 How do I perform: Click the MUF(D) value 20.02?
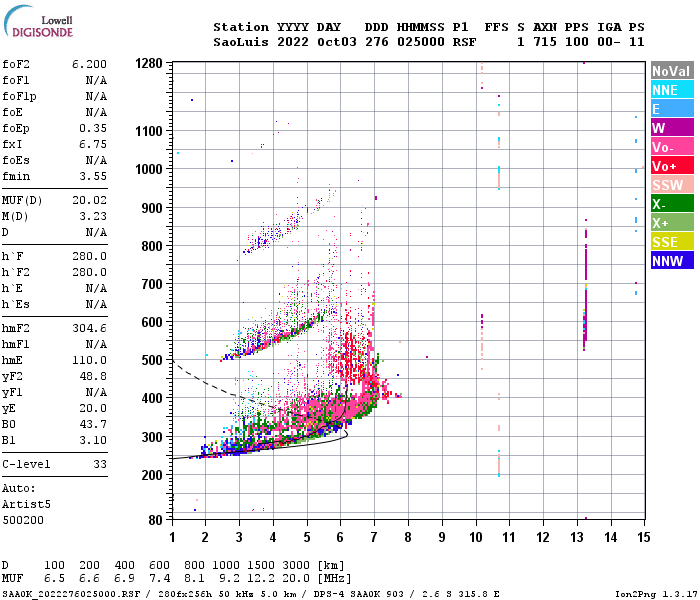pos(89,200)
